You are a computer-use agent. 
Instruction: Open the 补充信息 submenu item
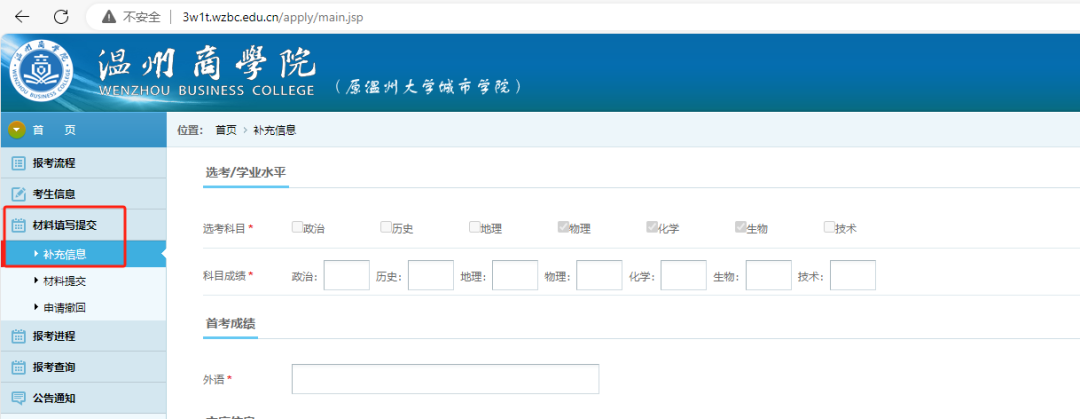click(x=64, y=254)
